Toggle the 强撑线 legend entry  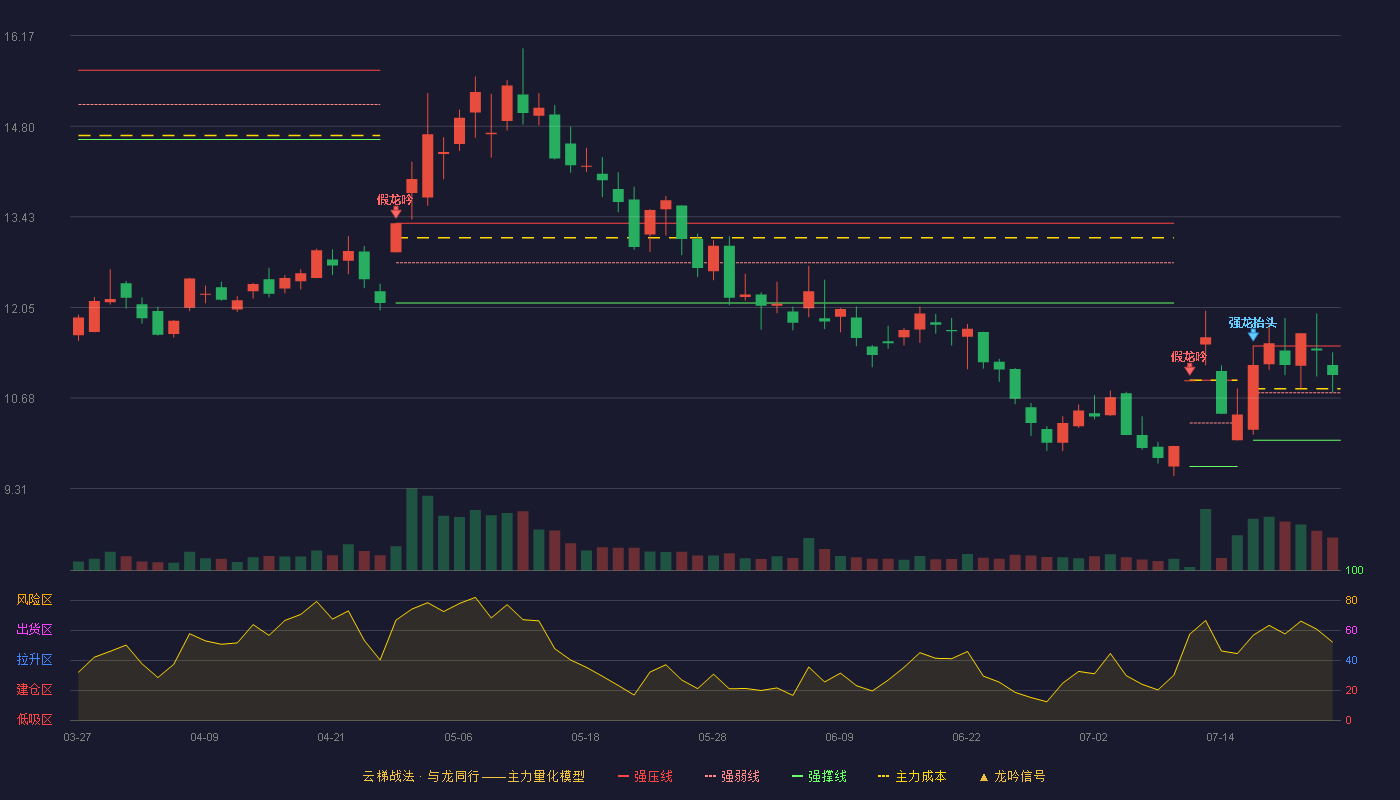819,776
